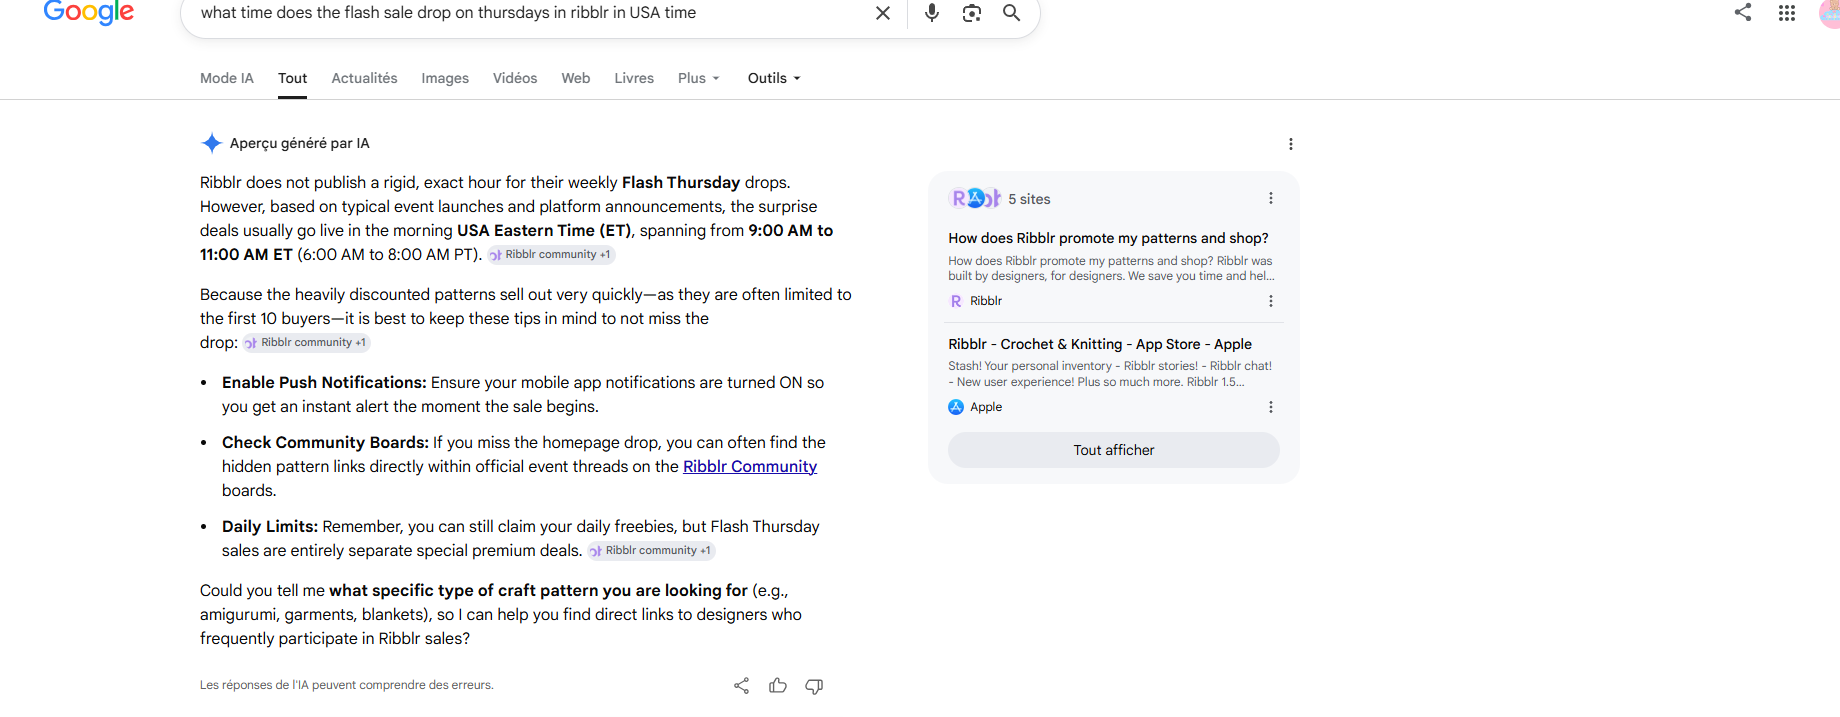
Task: Click the Tout afficher button
Action: click(x=1114, y=450)
